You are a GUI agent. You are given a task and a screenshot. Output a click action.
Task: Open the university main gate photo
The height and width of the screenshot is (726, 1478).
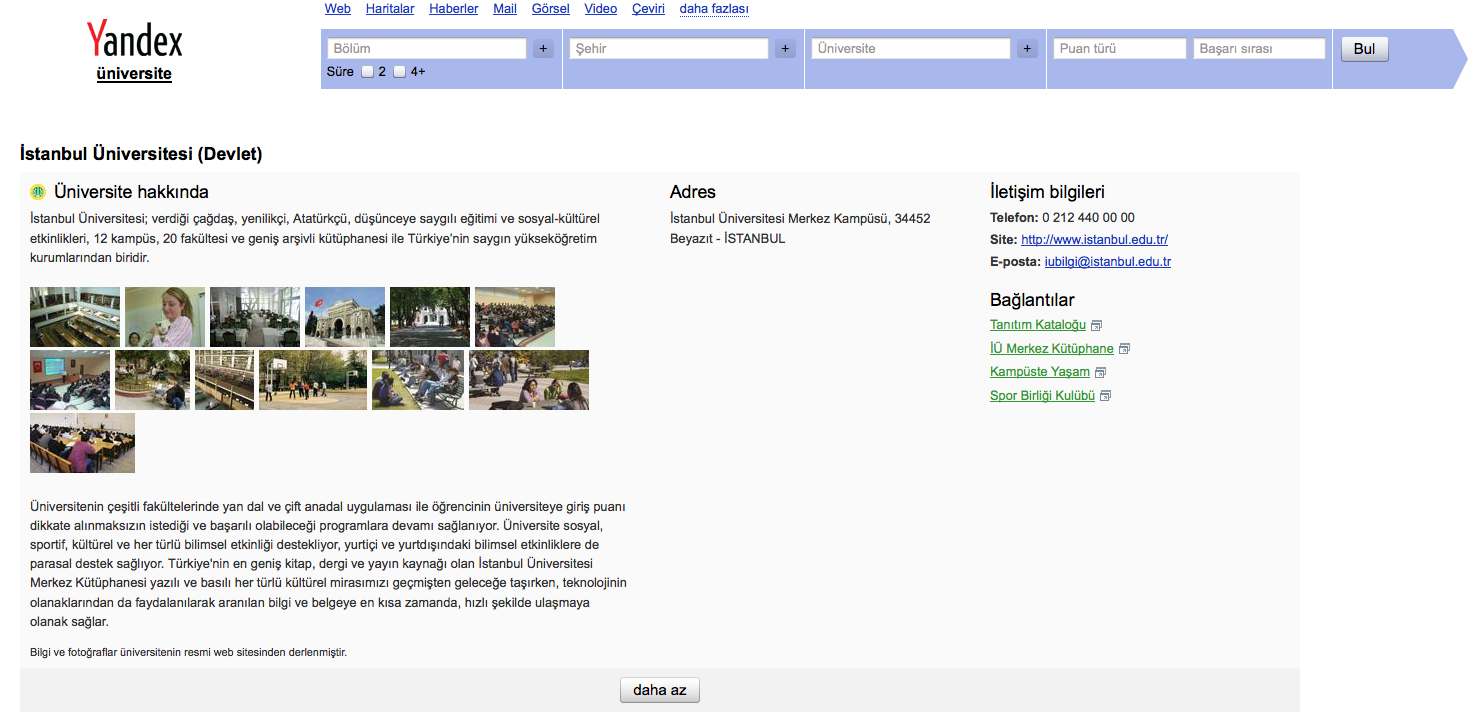tap(345, 317)
